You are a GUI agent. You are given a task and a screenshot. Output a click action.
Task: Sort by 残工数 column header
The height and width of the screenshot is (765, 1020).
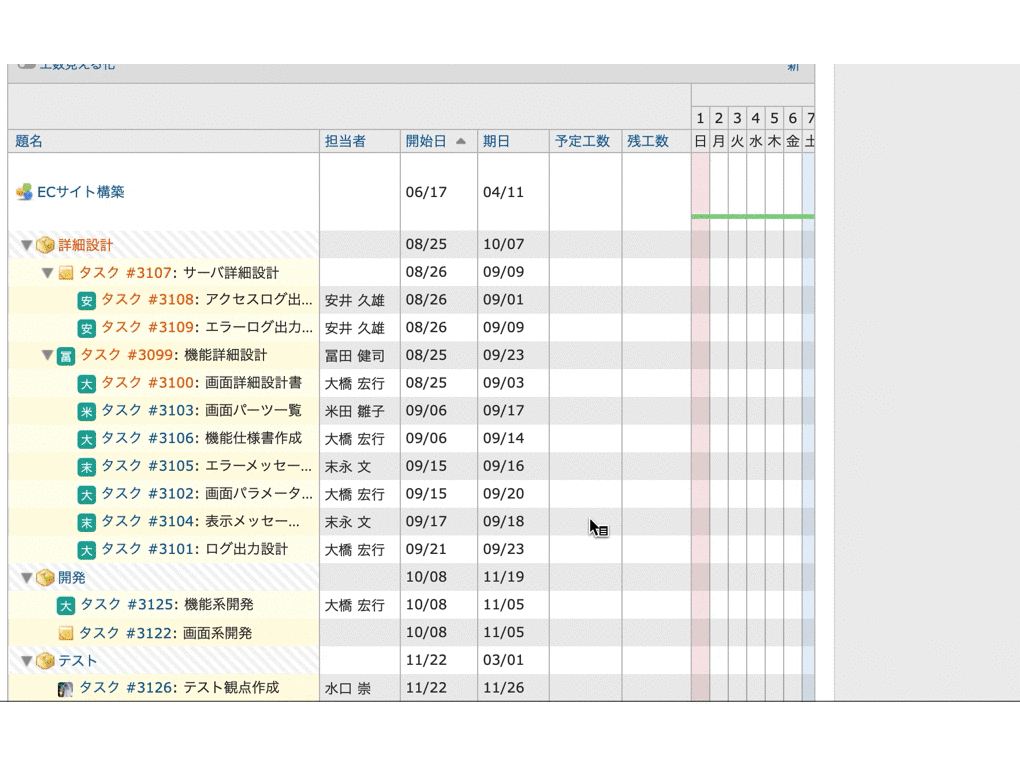tap(648, 141)
